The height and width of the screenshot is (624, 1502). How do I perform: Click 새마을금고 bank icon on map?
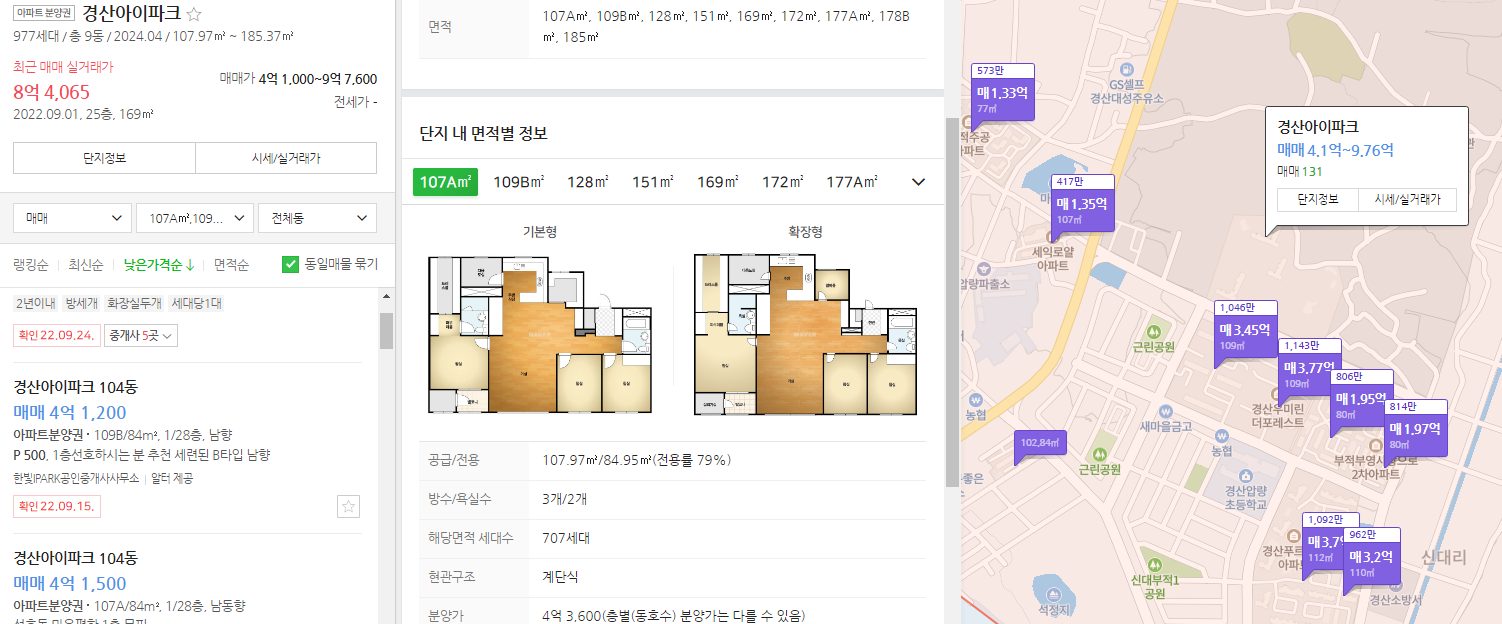pyautogui.click(x=1166, y=412)
